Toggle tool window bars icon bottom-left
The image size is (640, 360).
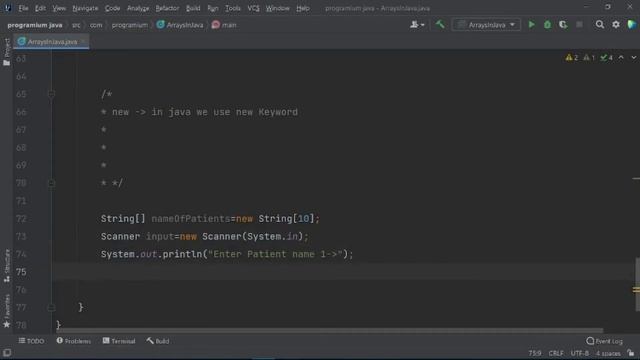[x=7, y=353]
